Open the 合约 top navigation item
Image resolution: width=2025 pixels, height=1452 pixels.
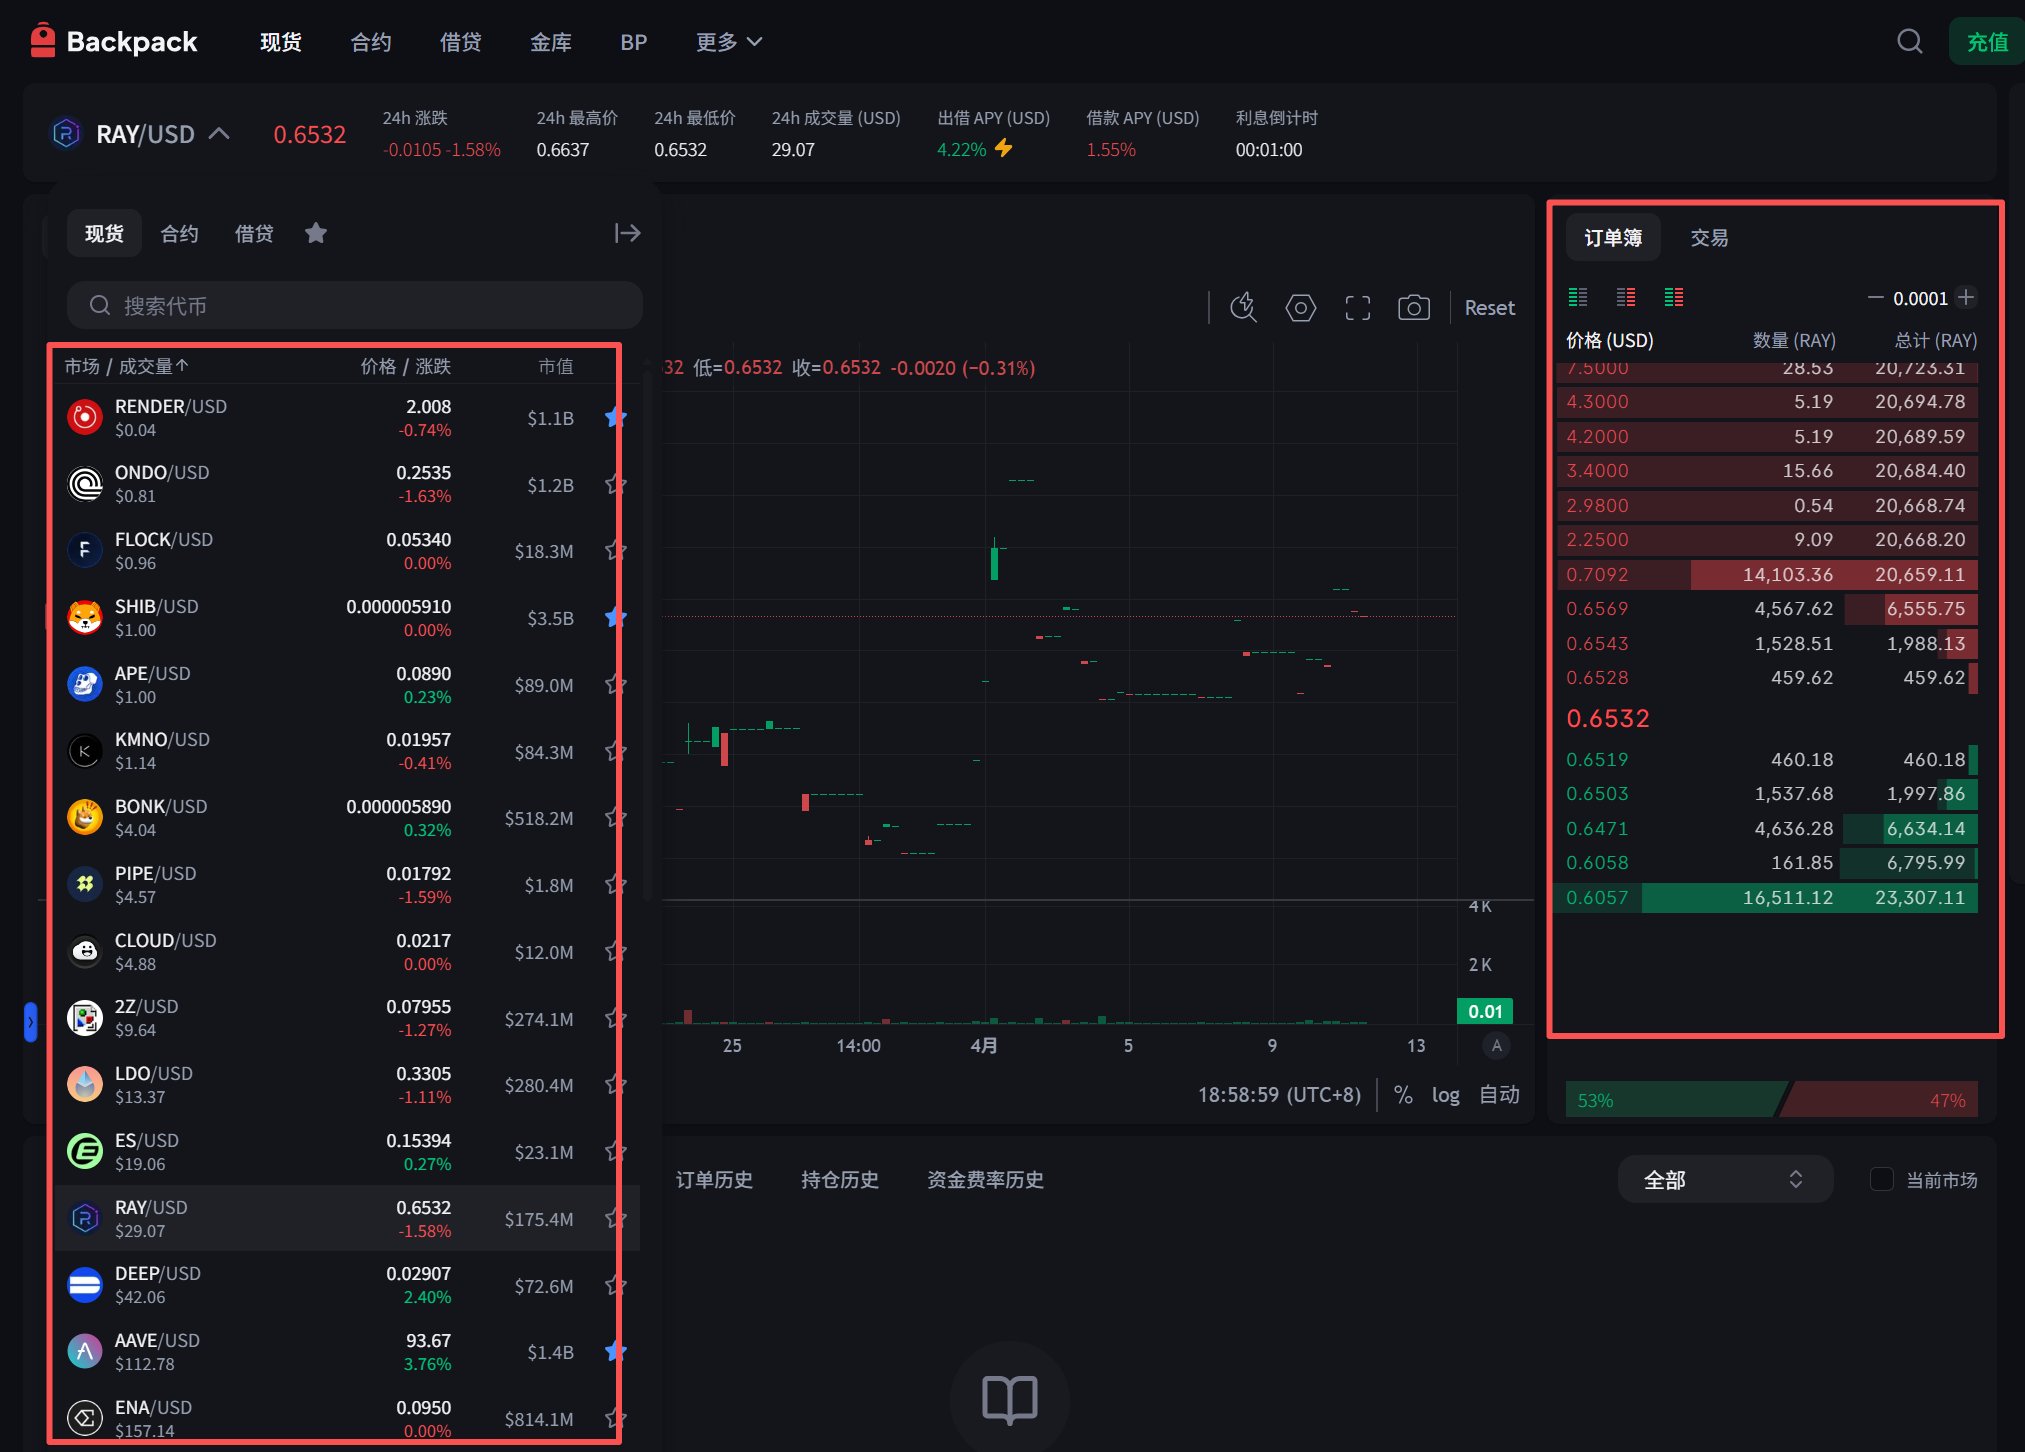coord(370,42)
